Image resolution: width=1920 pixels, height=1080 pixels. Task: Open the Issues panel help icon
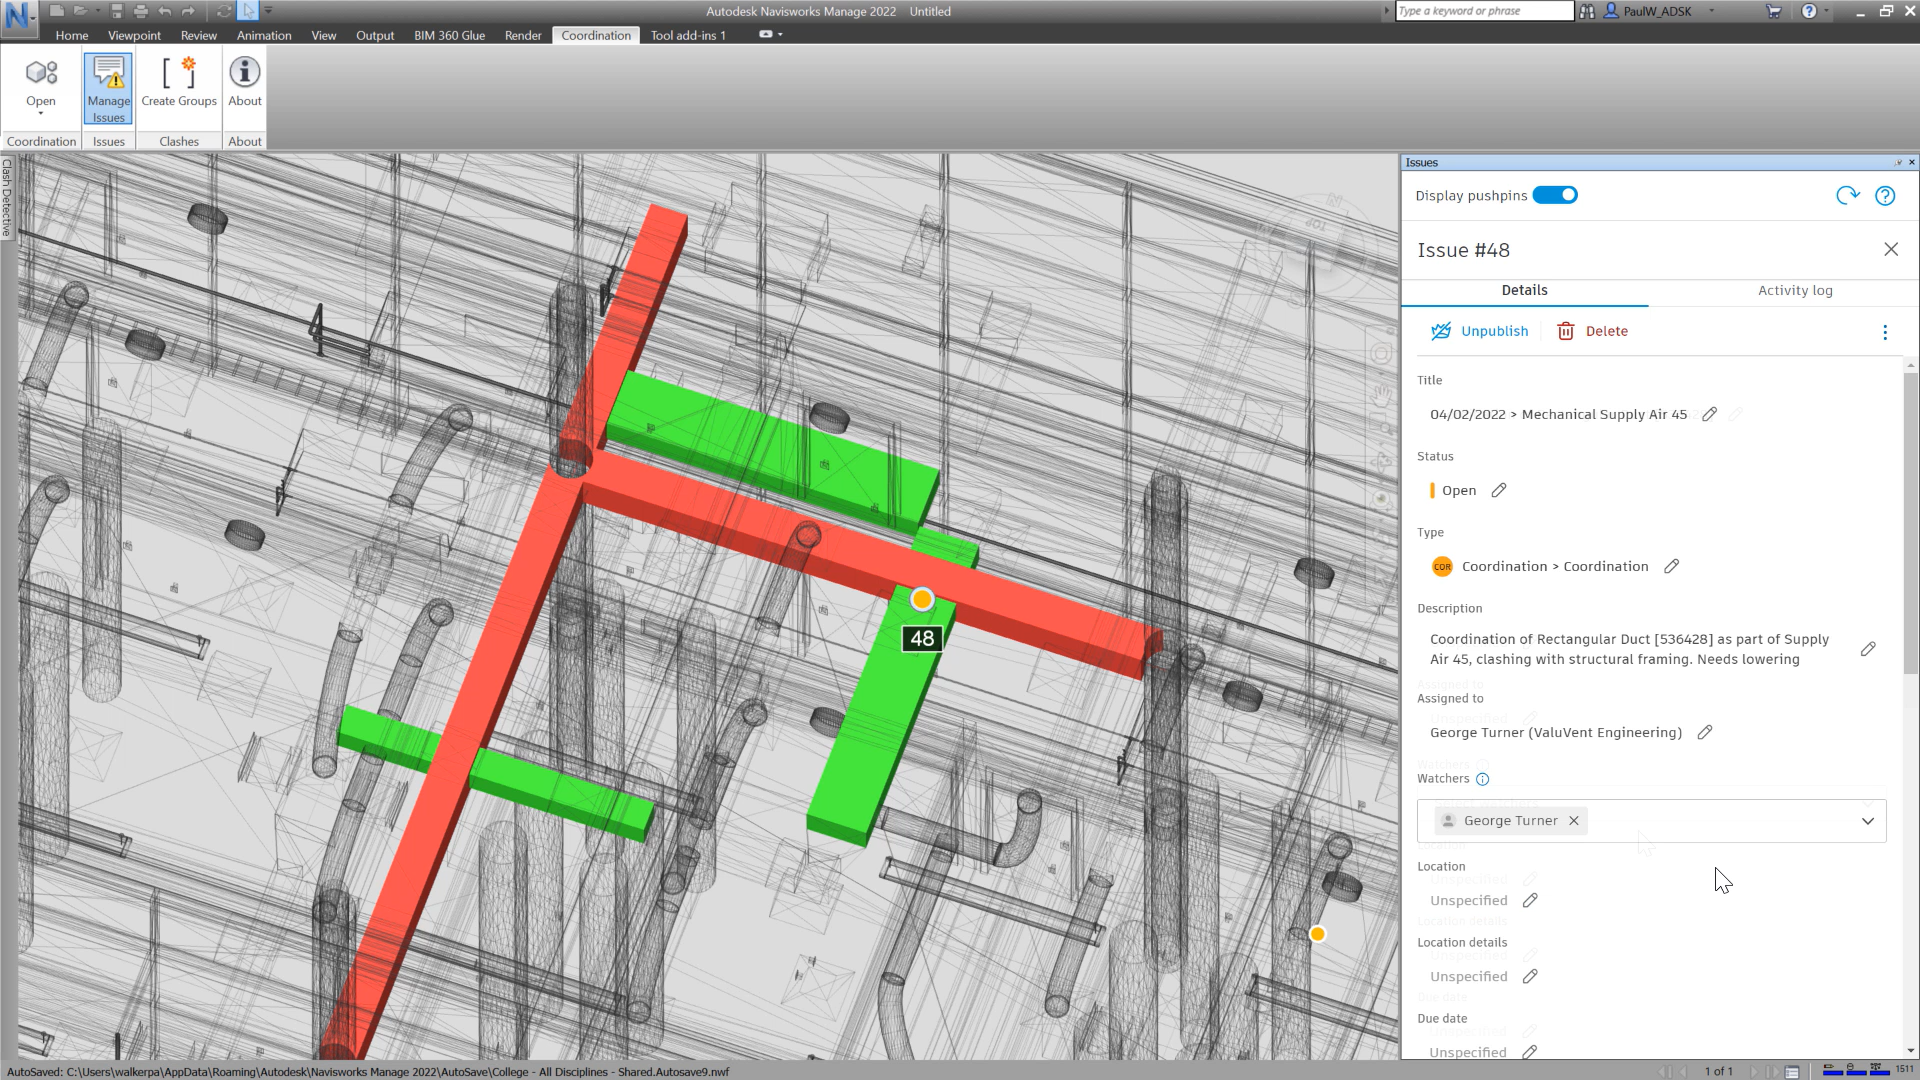click(x=1885, y=196)
